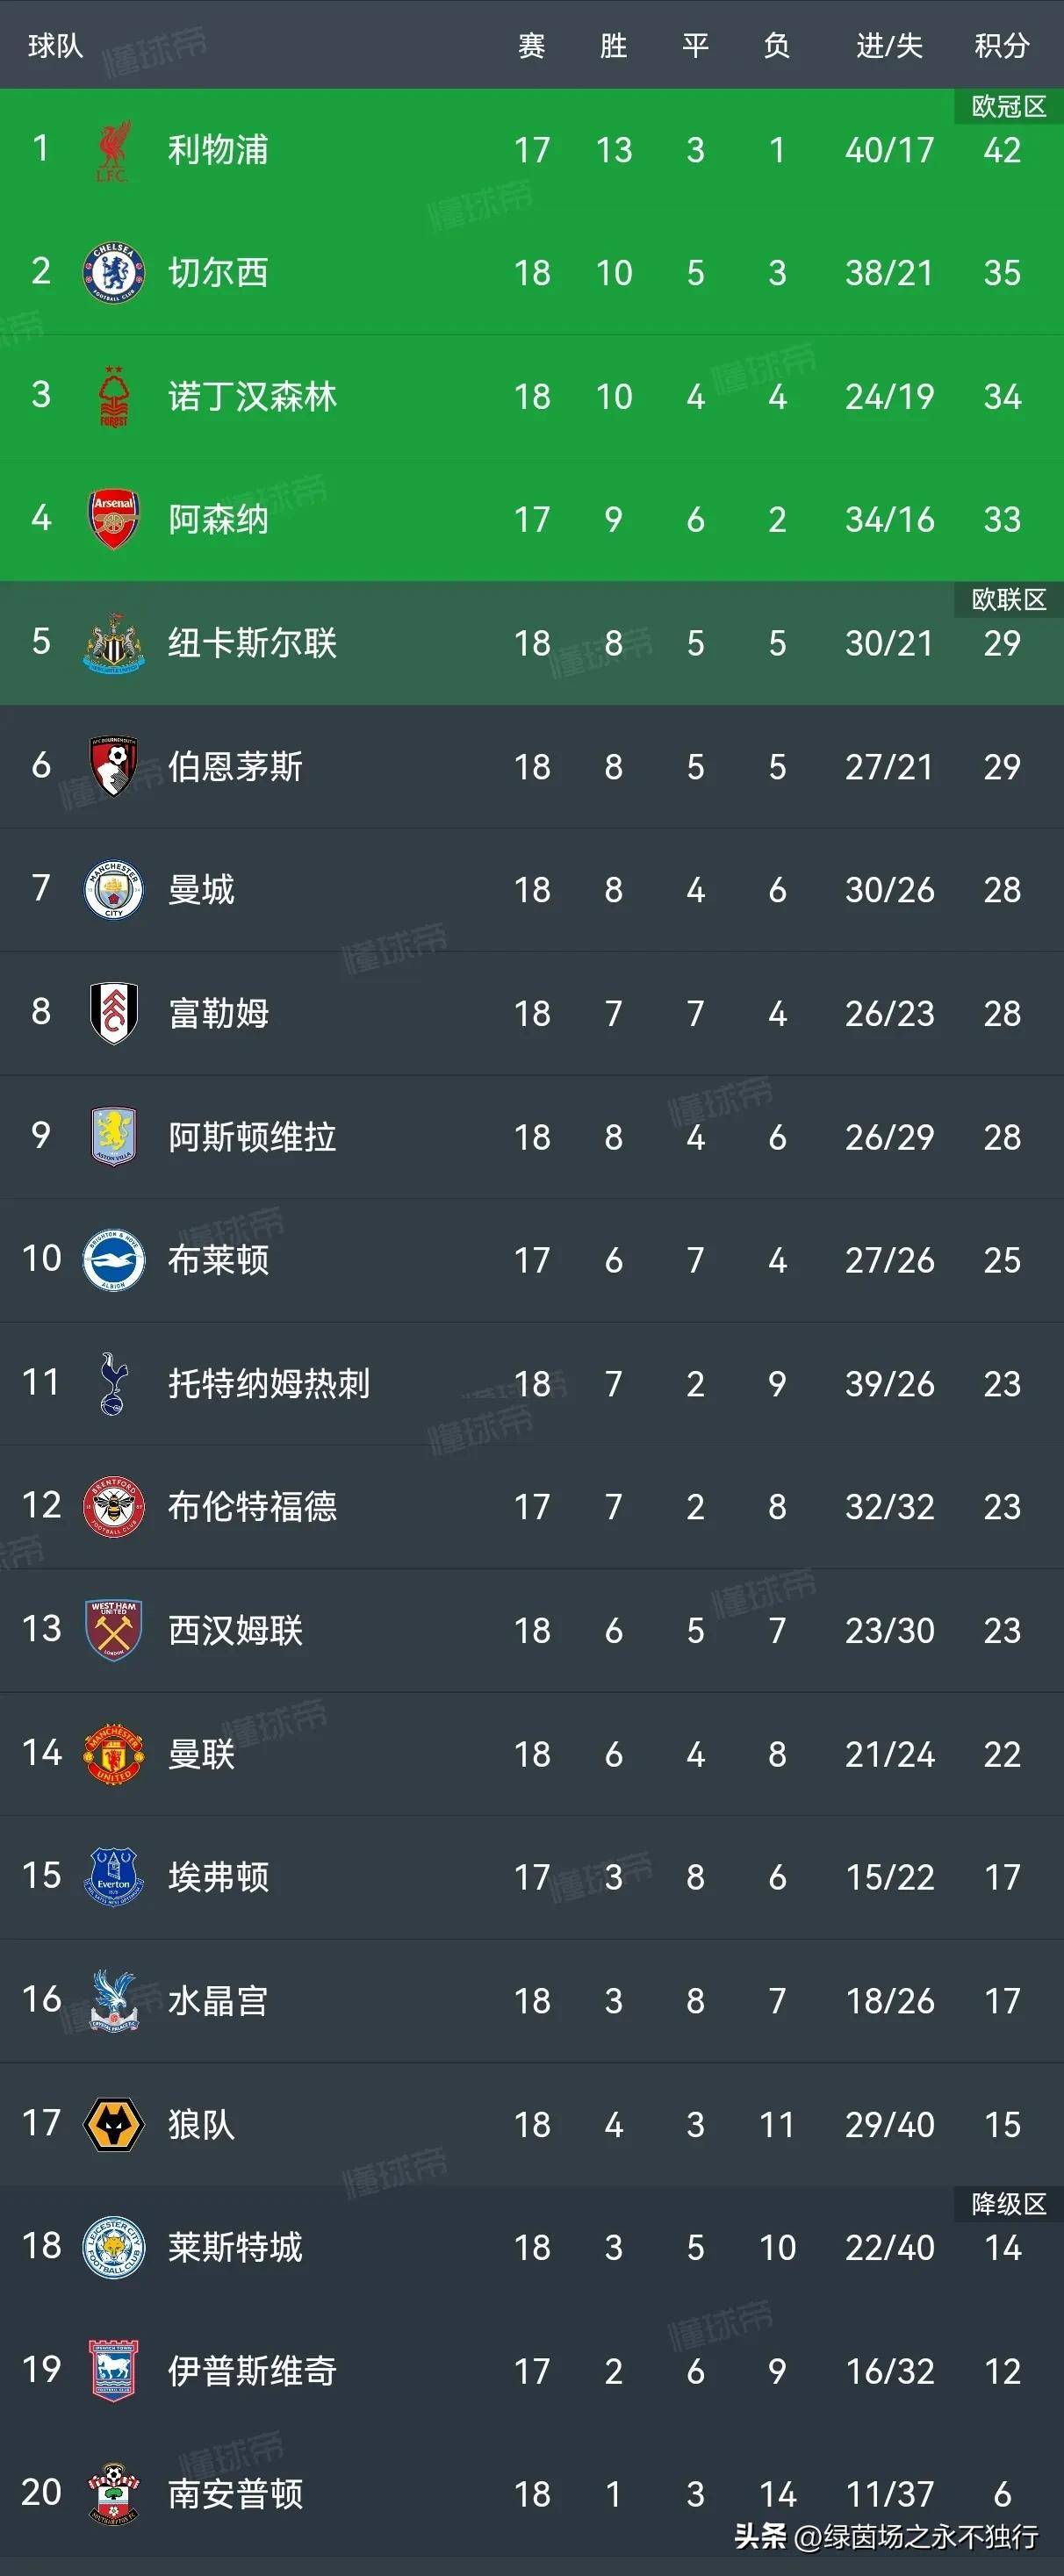
Task: Select the 伊普斯维奇 table row name
Action: pyautogui.click(x=252, y=2371)
